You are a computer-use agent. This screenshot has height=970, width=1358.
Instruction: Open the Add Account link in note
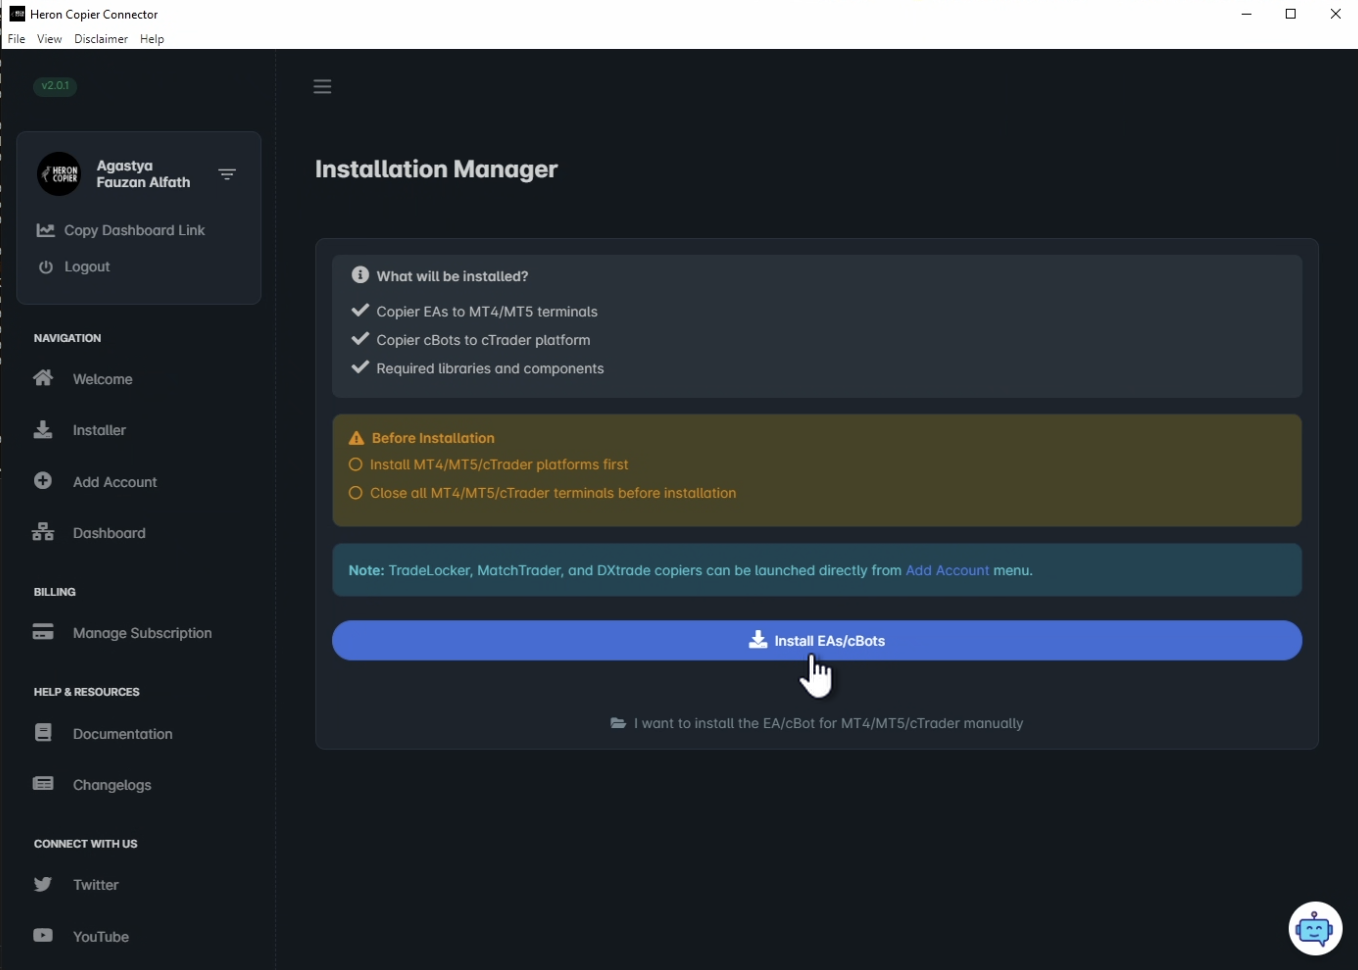pyautogui.click(x=946, y=570)
